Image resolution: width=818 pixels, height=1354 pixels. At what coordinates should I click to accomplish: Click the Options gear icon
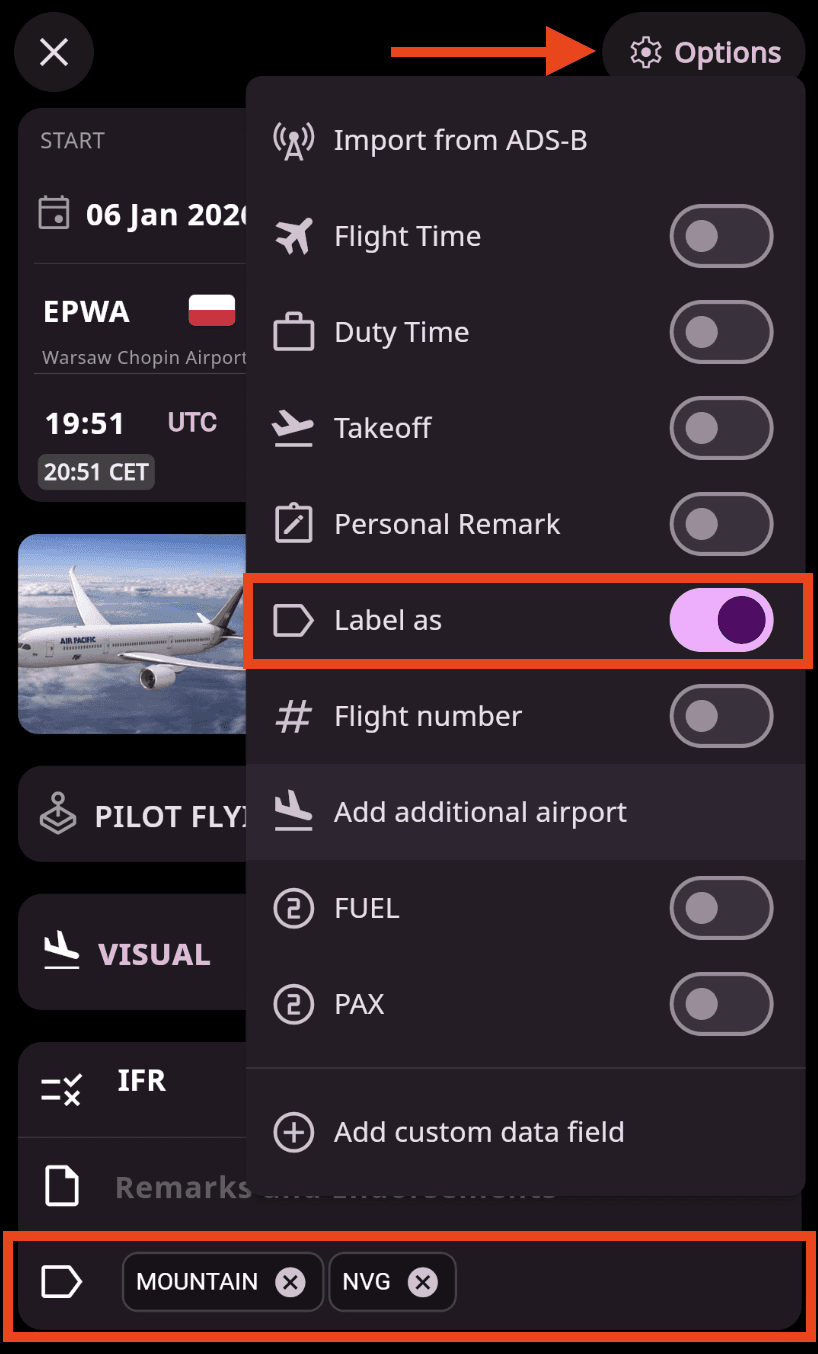point(647,52)
